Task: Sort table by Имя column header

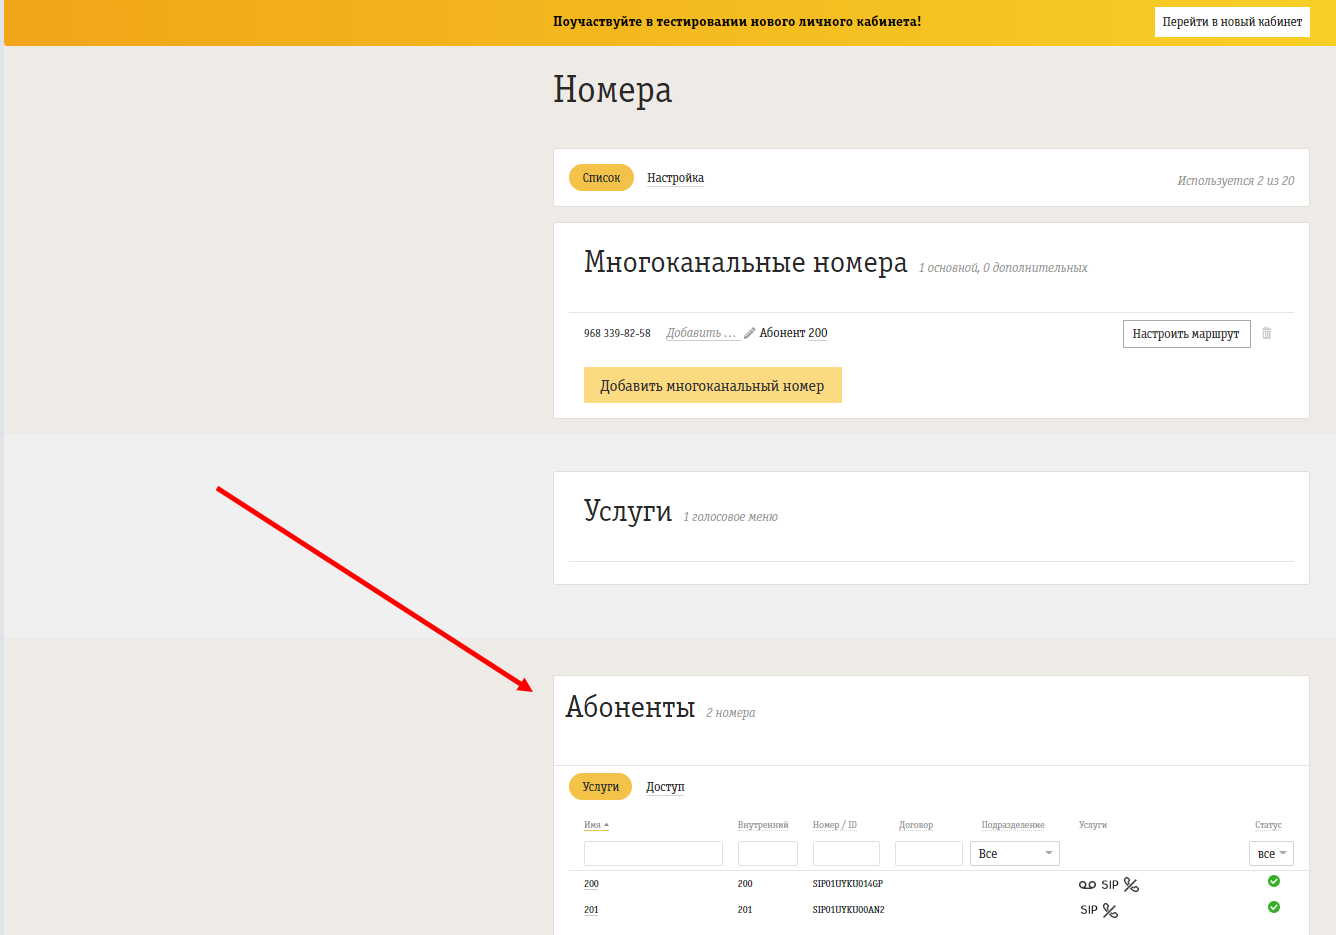Action: [593, 825]
